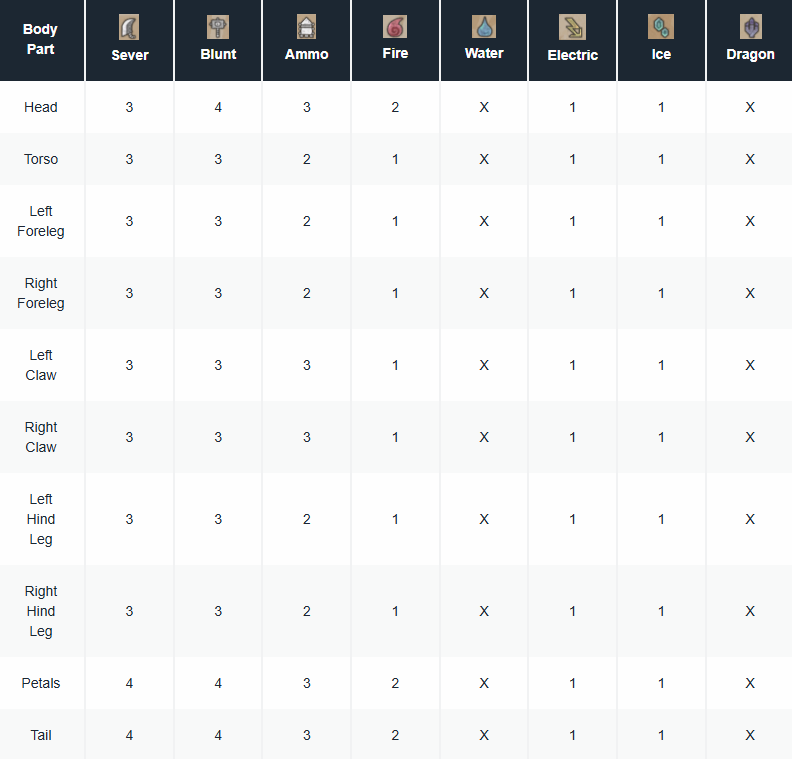Click the Left Claw row label
Viewport: 792px width, 759px height.
point(41,365)
